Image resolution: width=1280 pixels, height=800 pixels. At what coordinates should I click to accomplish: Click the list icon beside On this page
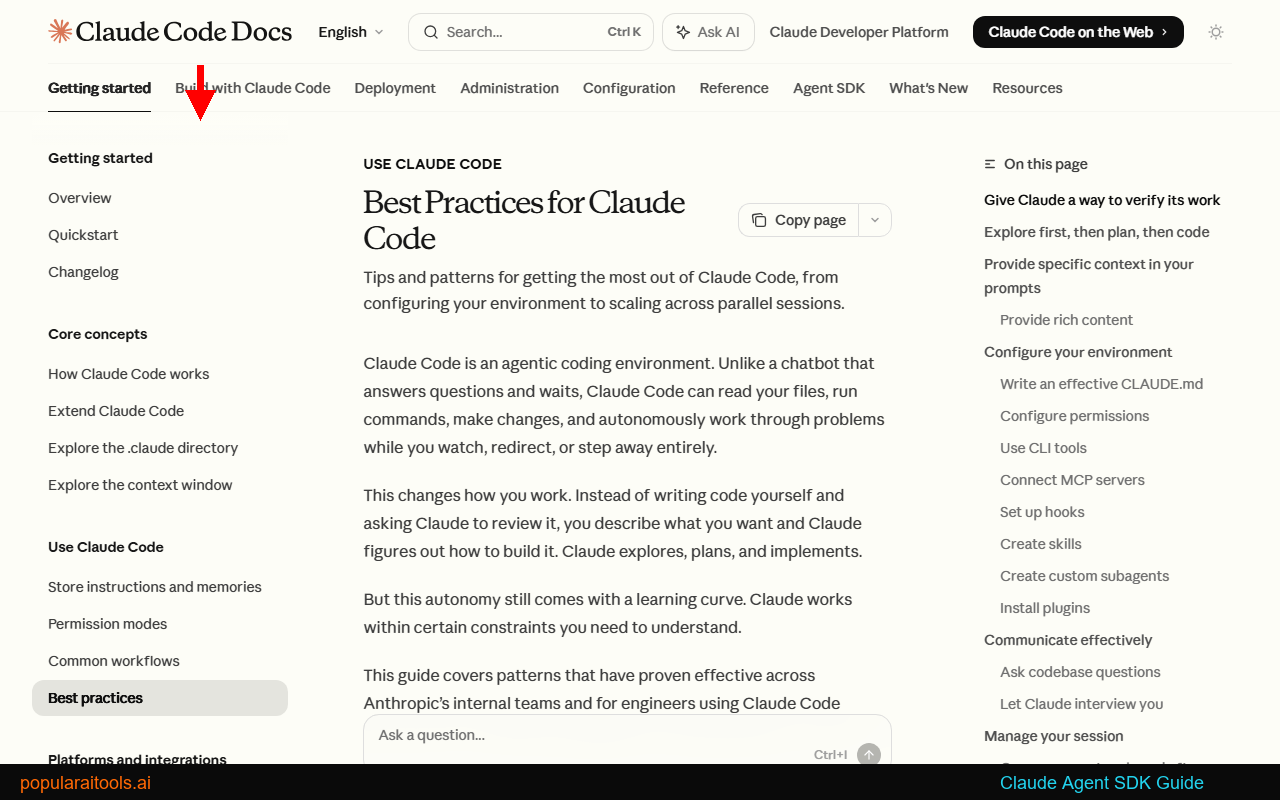(x=989, y=163)
